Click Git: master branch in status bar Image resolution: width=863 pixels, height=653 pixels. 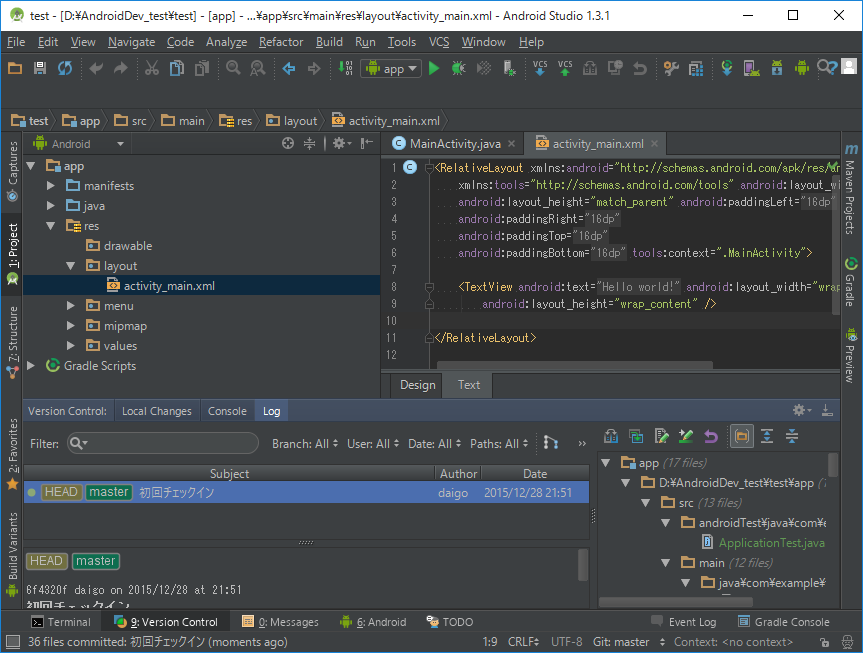[x=629, y=642]
